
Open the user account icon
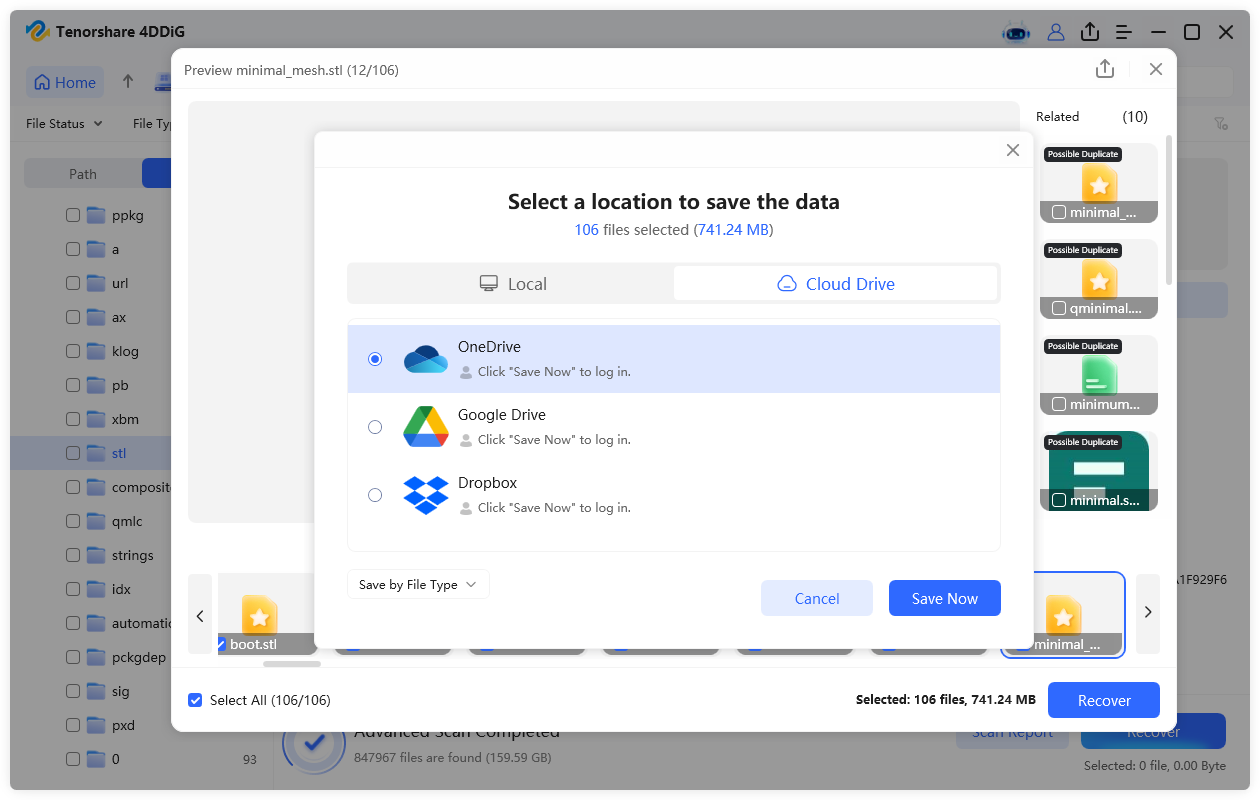1056,32
